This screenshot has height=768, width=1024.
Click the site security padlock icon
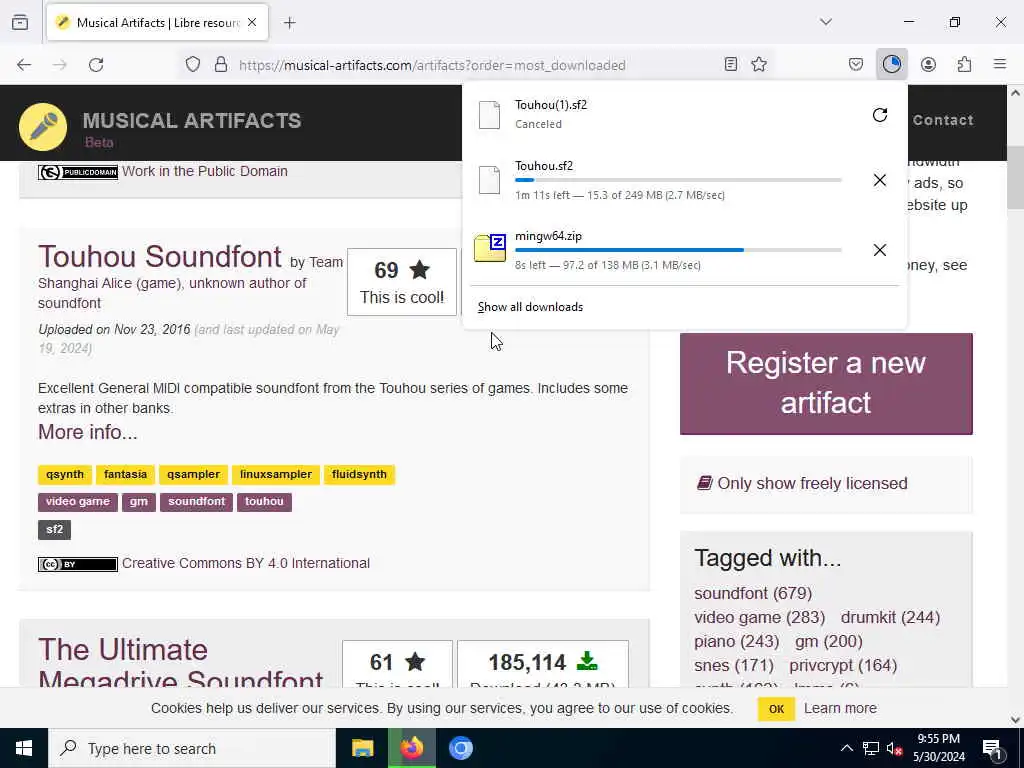pos(221,65)
